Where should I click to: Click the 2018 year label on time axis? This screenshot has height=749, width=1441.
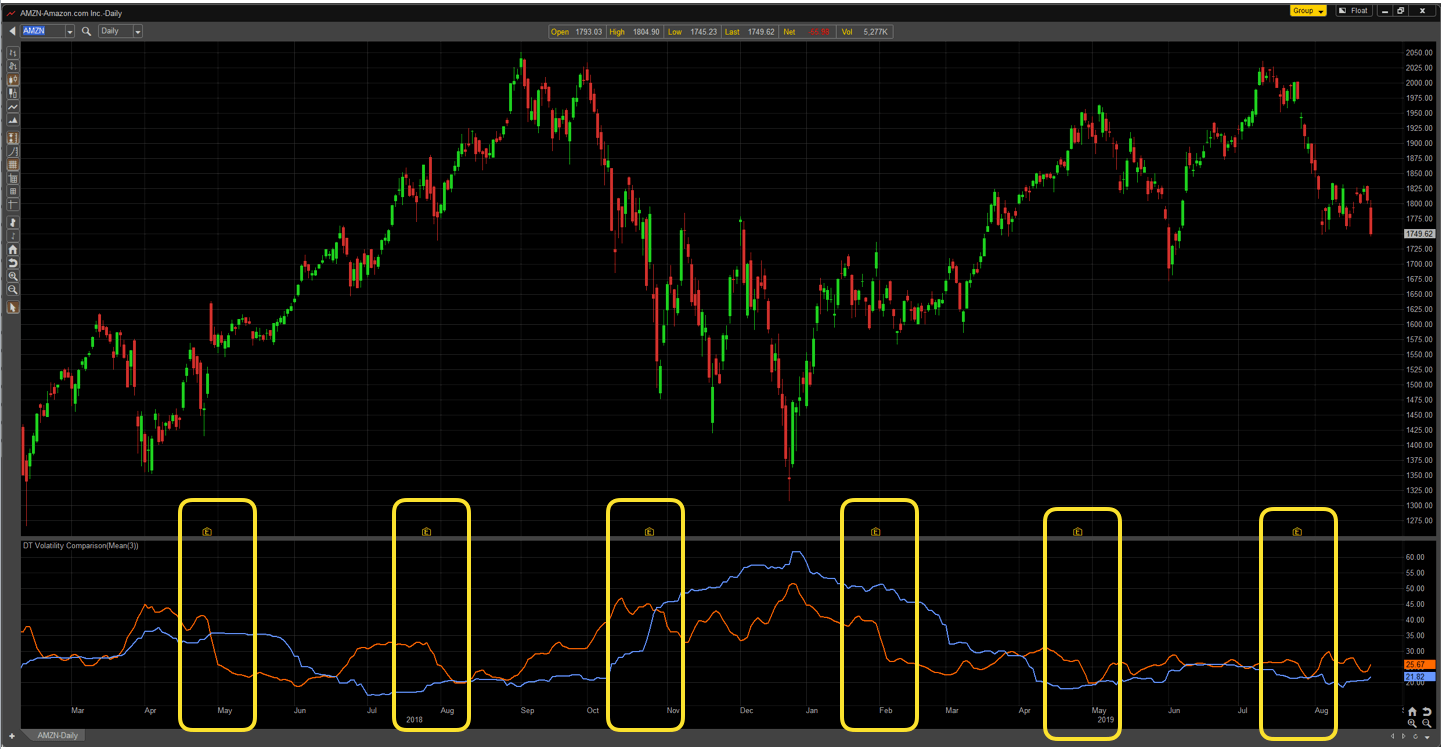pyautogui.click(x=415, y=720)
